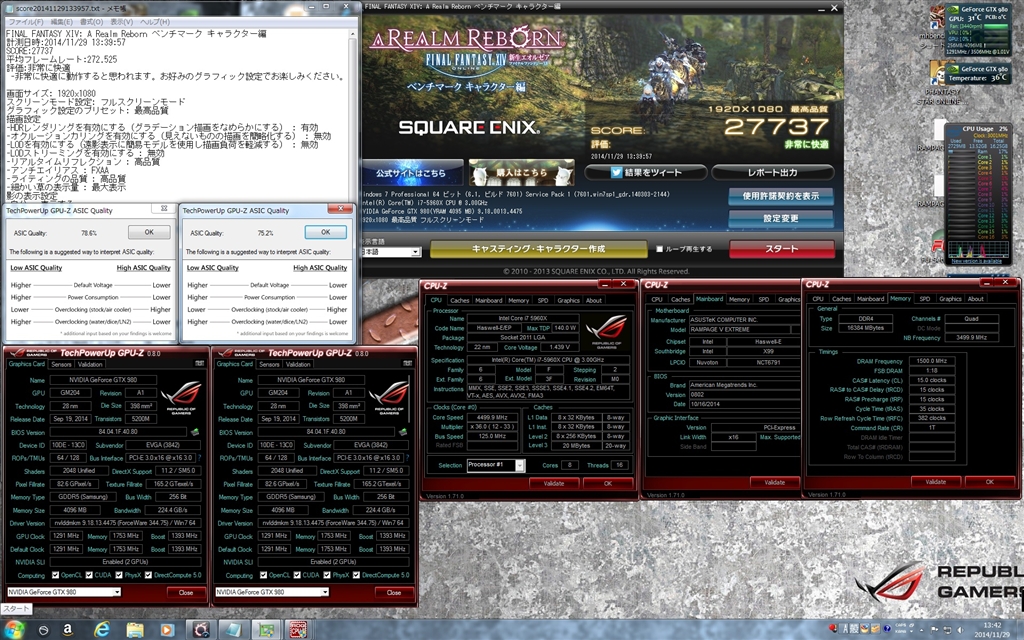Open network icon in system tray

[x=947, y=630]
